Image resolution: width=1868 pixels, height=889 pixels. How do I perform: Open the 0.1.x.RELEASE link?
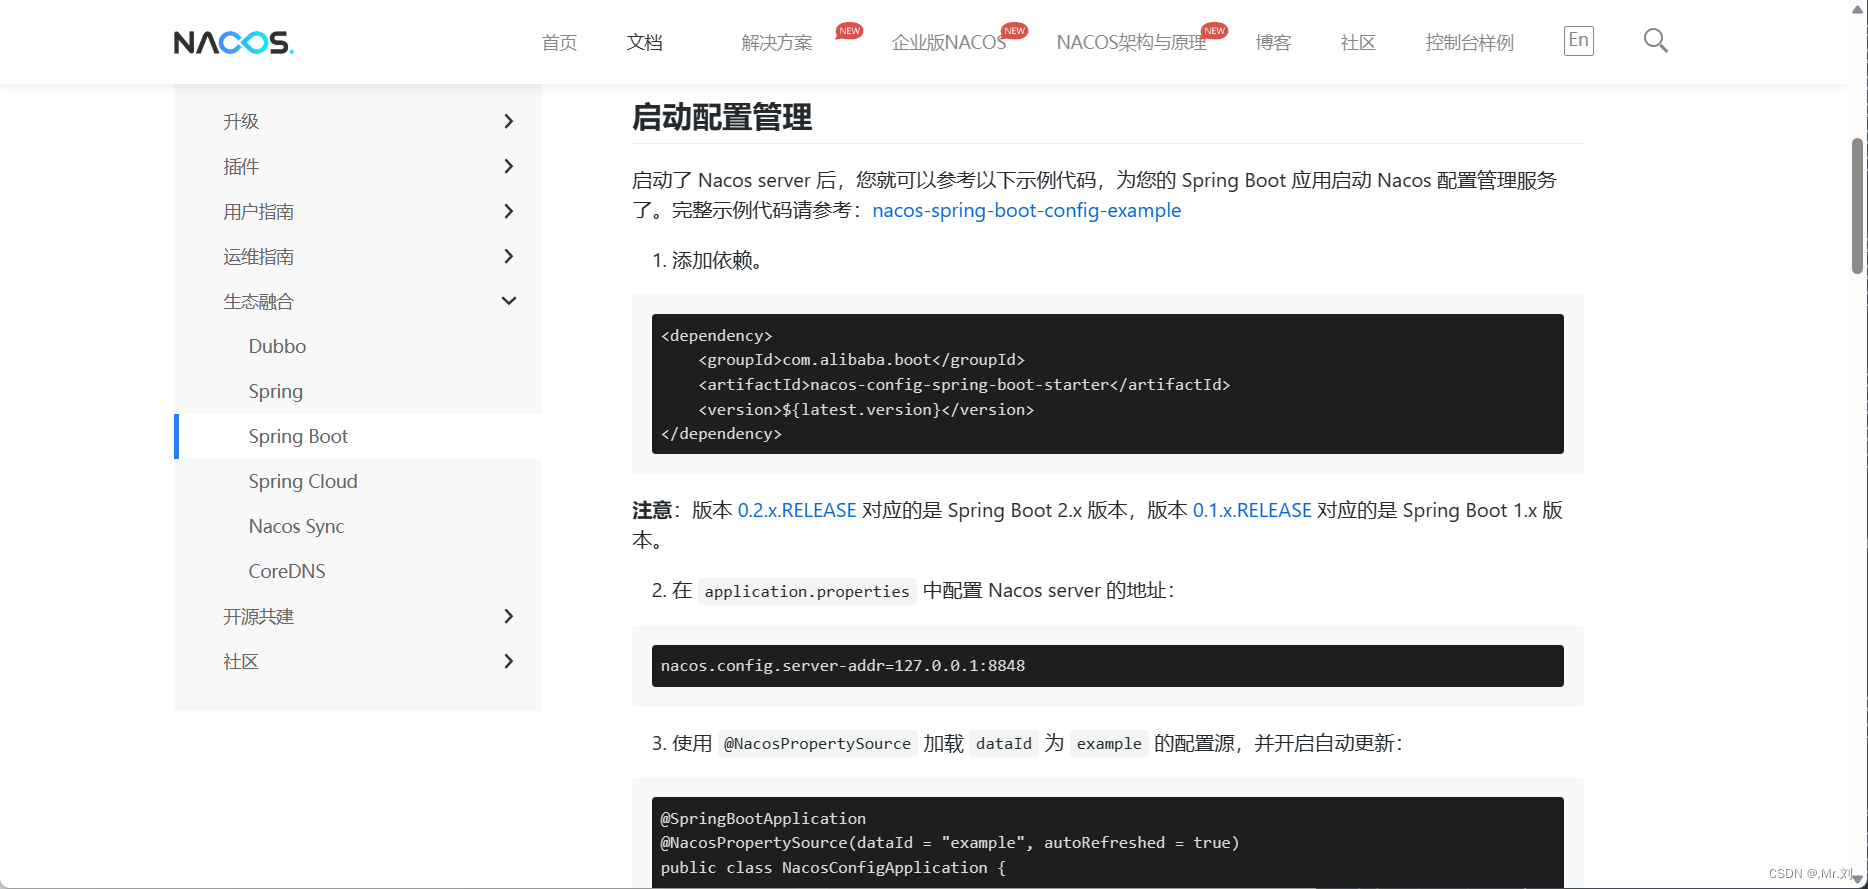pyautogui.click(x=1252, y=510)
